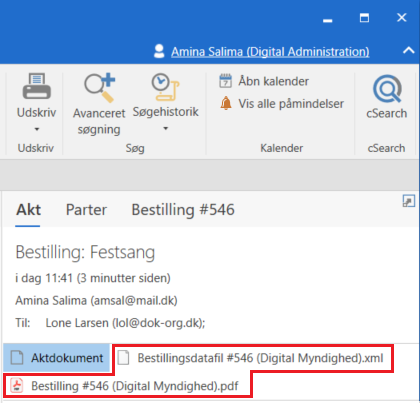Viewport: 420px width, 403px height.
Task: Pop out the preview pane icon
Action: pyautogui.click(x=409, y=201)
